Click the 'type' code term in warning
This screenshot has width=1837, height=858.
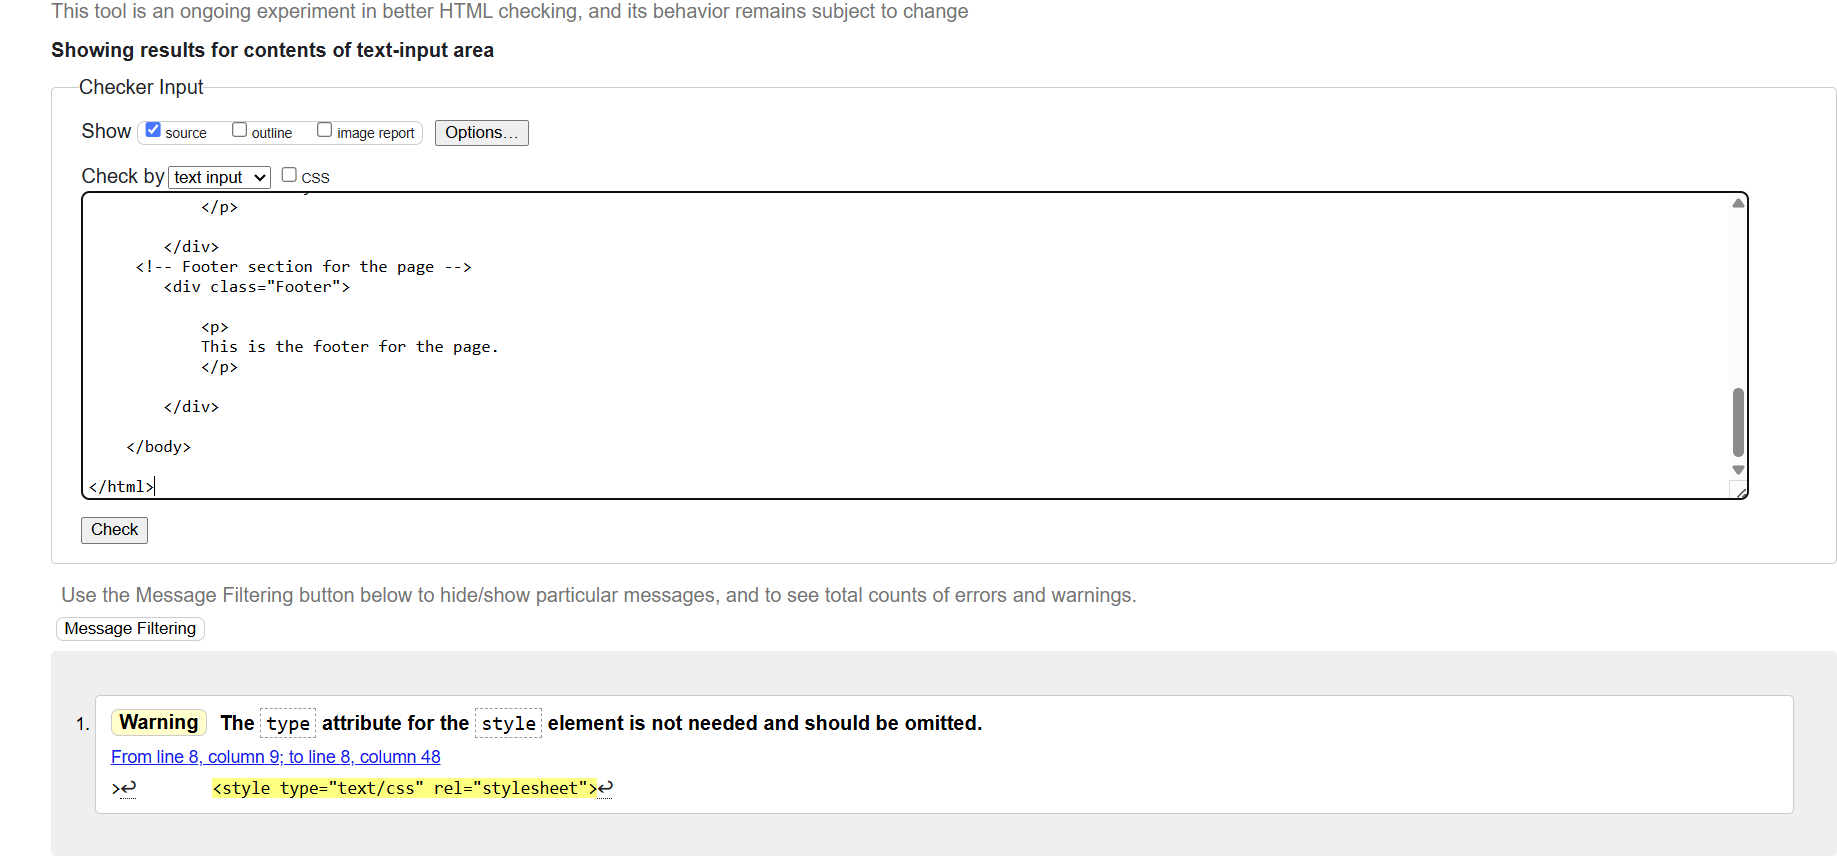pos(288,723)
